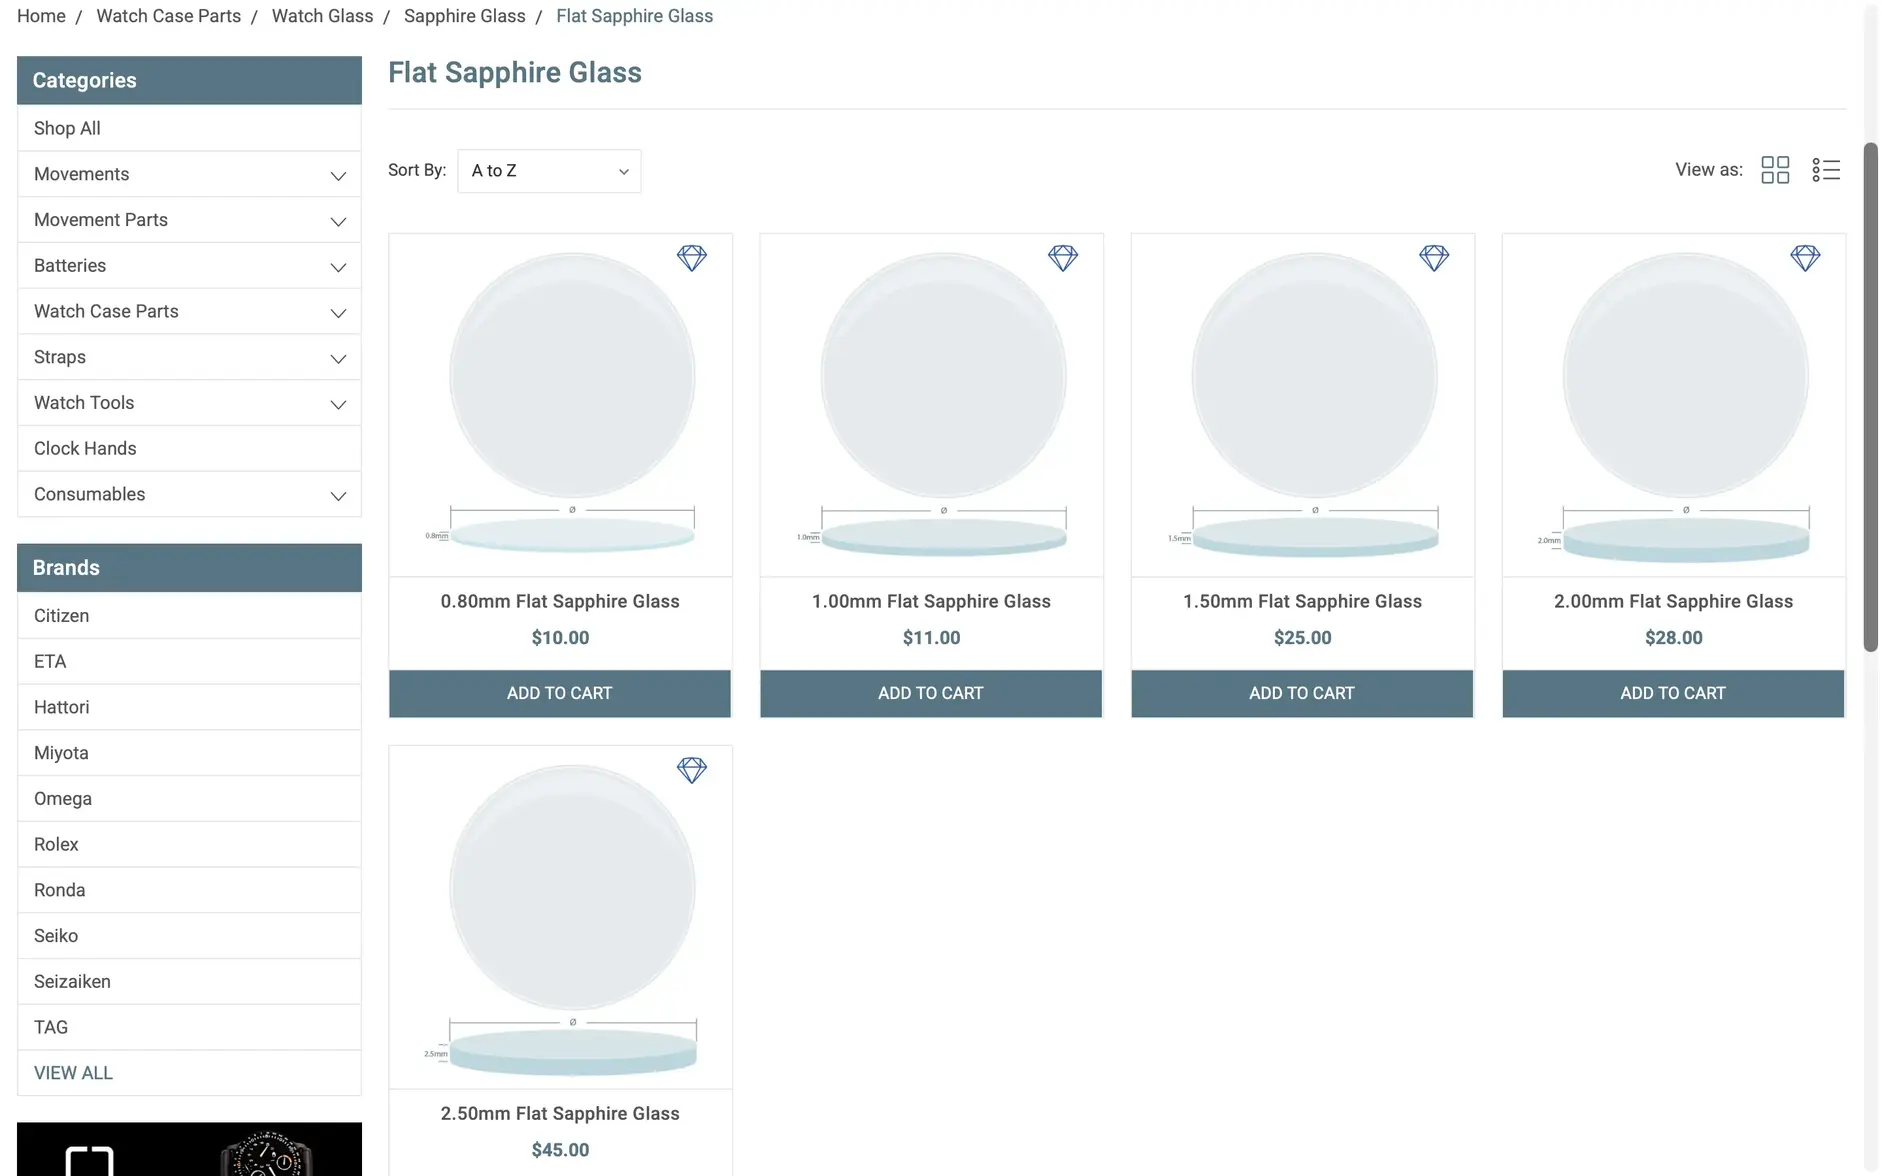Viewport: 1882px width, 1176px height.
Task: Switch to grid view layout
Action: [1775, 170]
